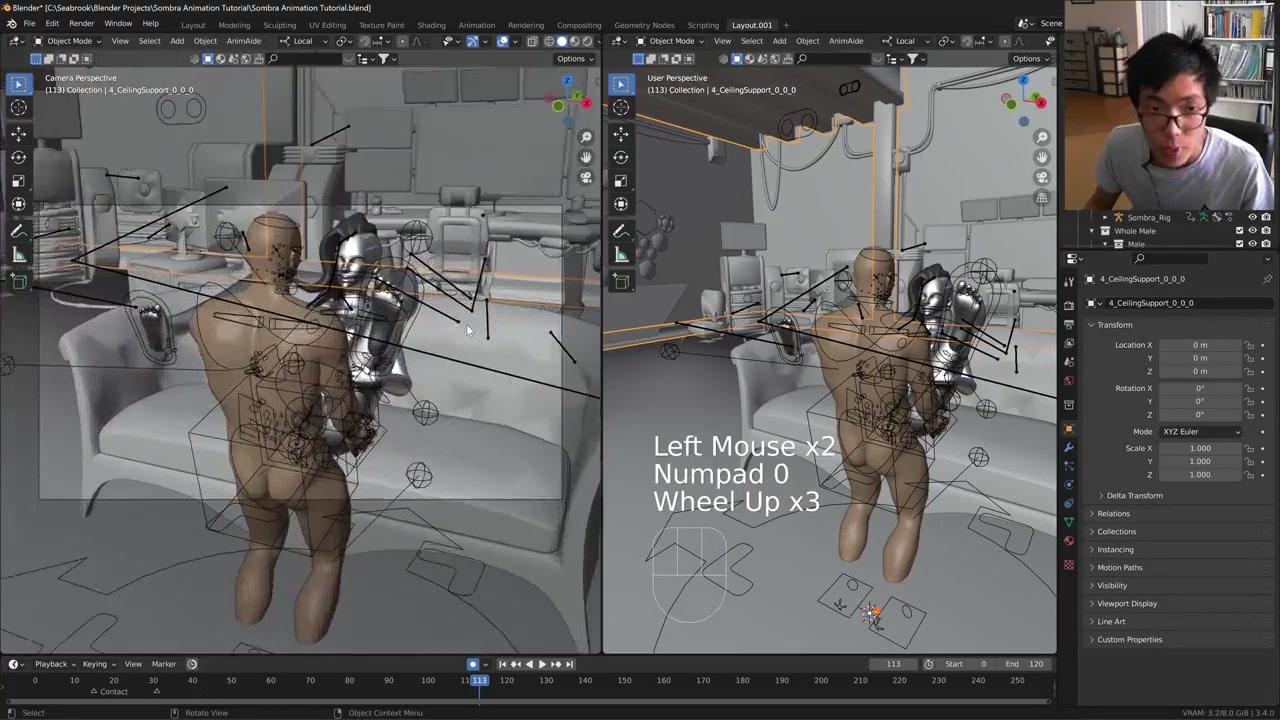Expand the Relations panel
Screen dimensions: 1280x720
click(x=1113, y=513)
